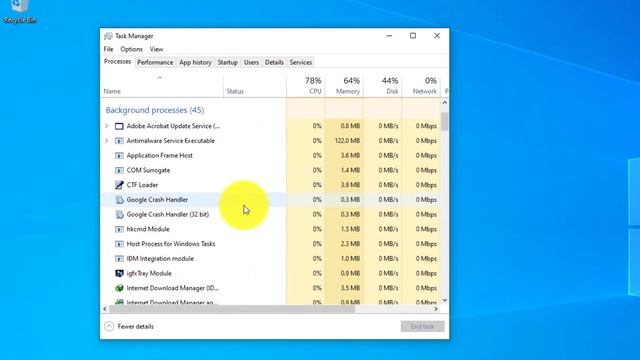Open the Options menu

pos(131,49)
